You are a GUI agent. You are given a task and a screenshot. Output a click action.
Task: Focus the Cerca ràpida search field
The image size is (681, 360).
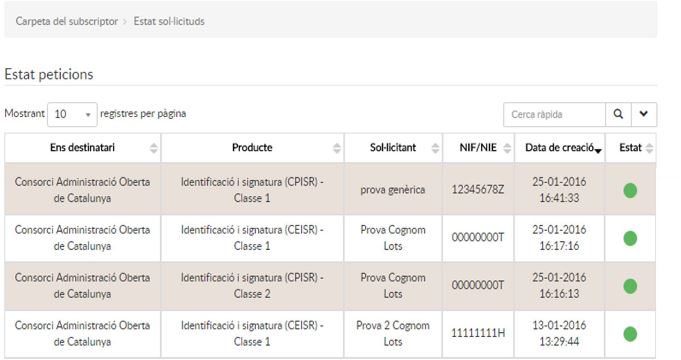click(x=554, y=114)
